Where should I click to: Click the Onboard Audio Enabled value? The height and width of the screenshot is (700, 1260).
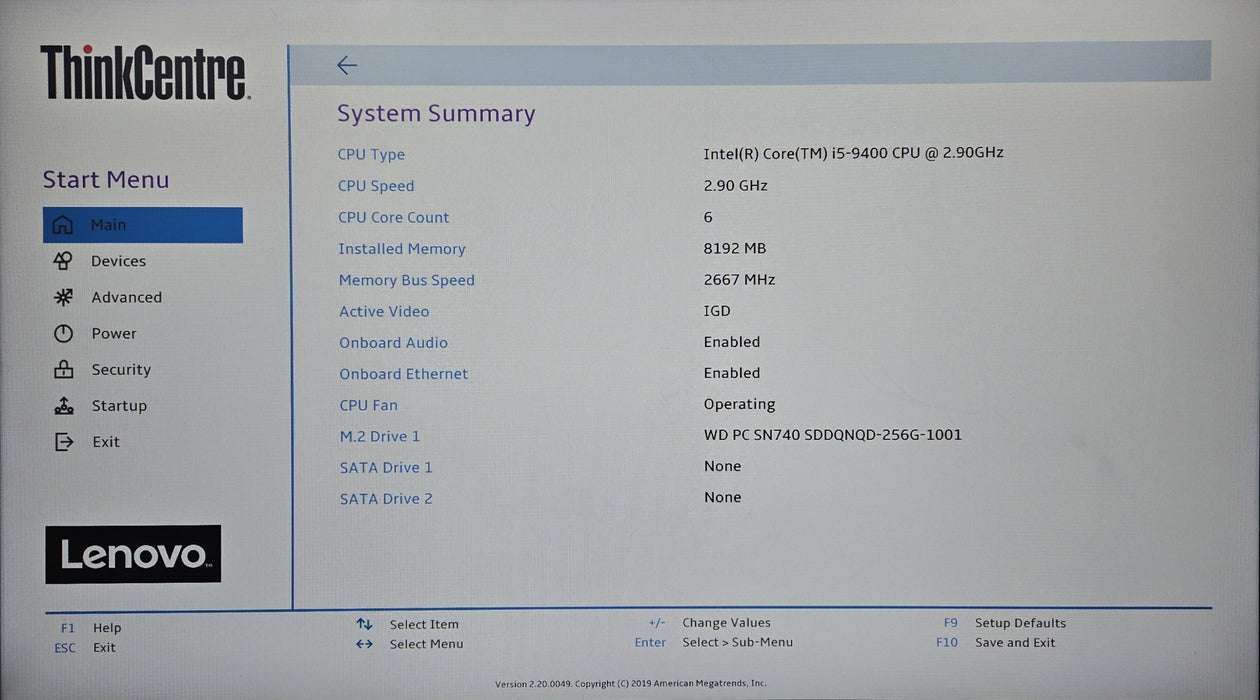point(732,342)
